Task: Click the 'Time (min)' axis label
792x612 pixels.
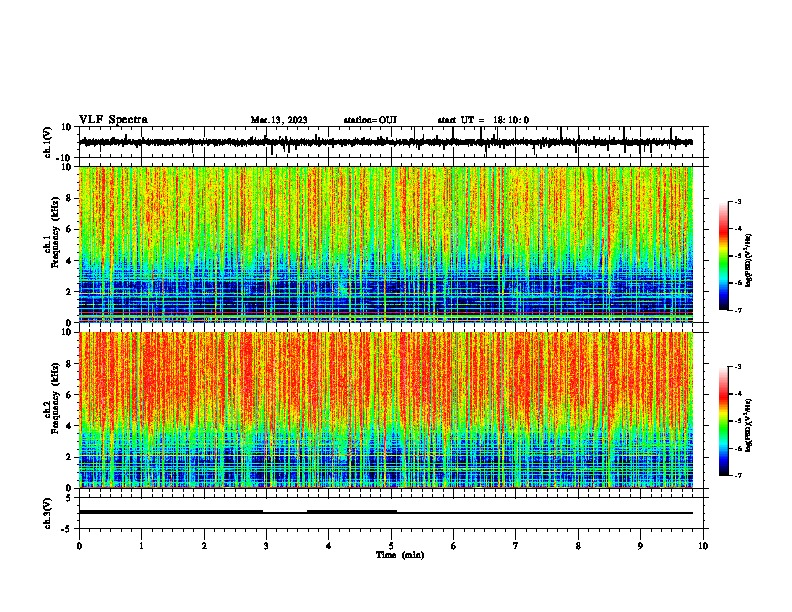Action: (x=400, y=555)
